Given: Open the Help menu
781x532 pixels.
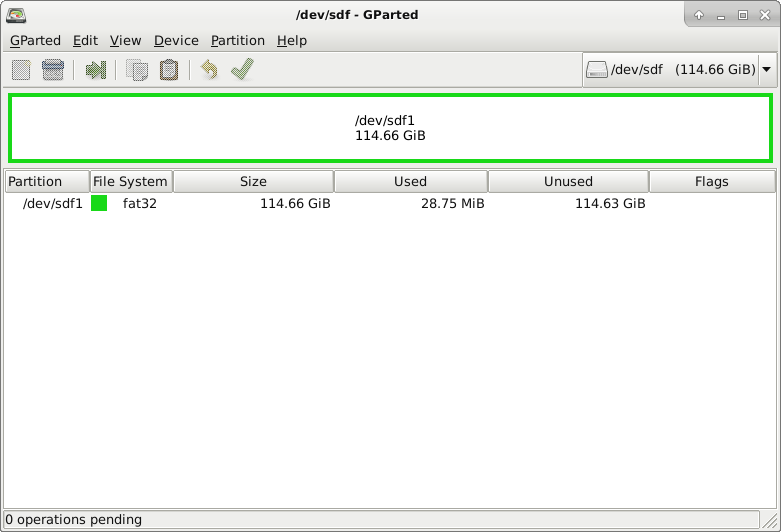Looking at the screenshot, I should (292, 40).
